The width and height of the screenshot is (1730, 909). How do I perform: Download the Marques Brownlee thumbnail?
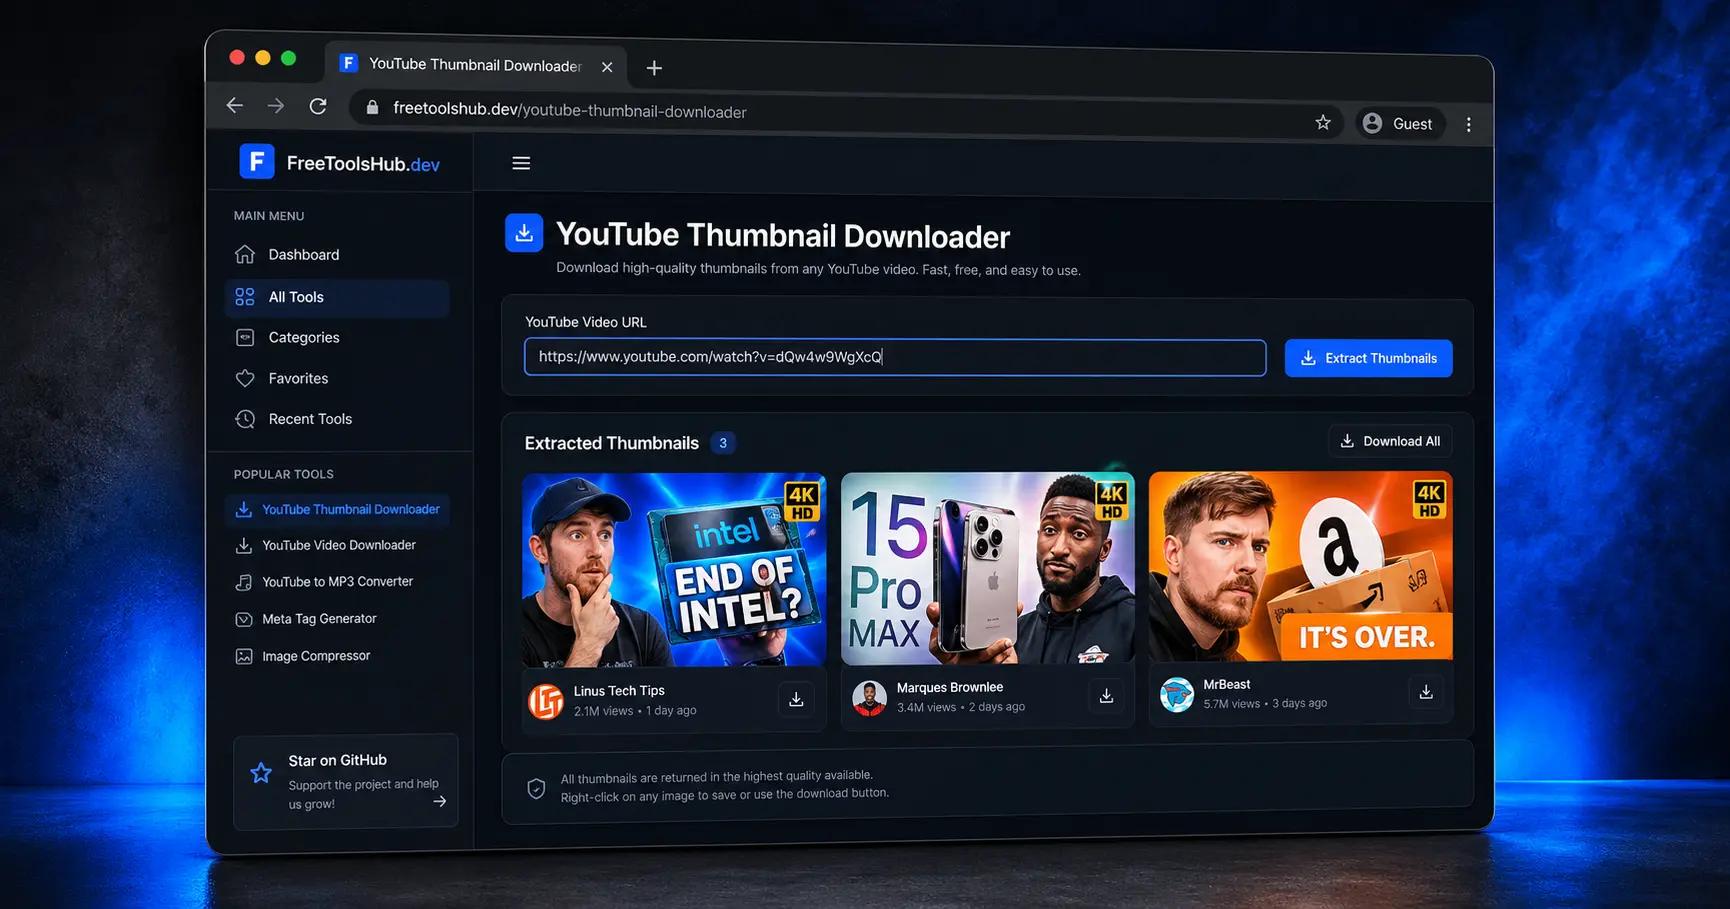point(1106,695)
